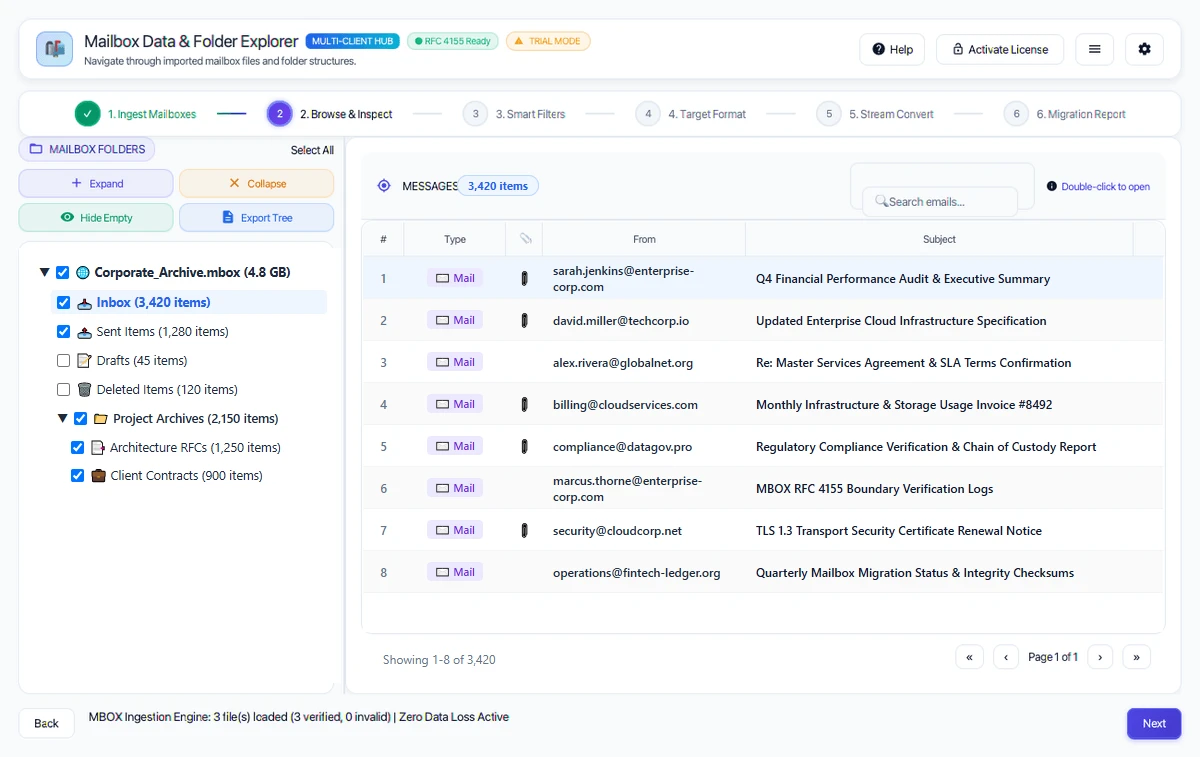Viewport: 1200px width, 757px height.
Task: Select step 2 Browse & Inspect
Action: 330,114
